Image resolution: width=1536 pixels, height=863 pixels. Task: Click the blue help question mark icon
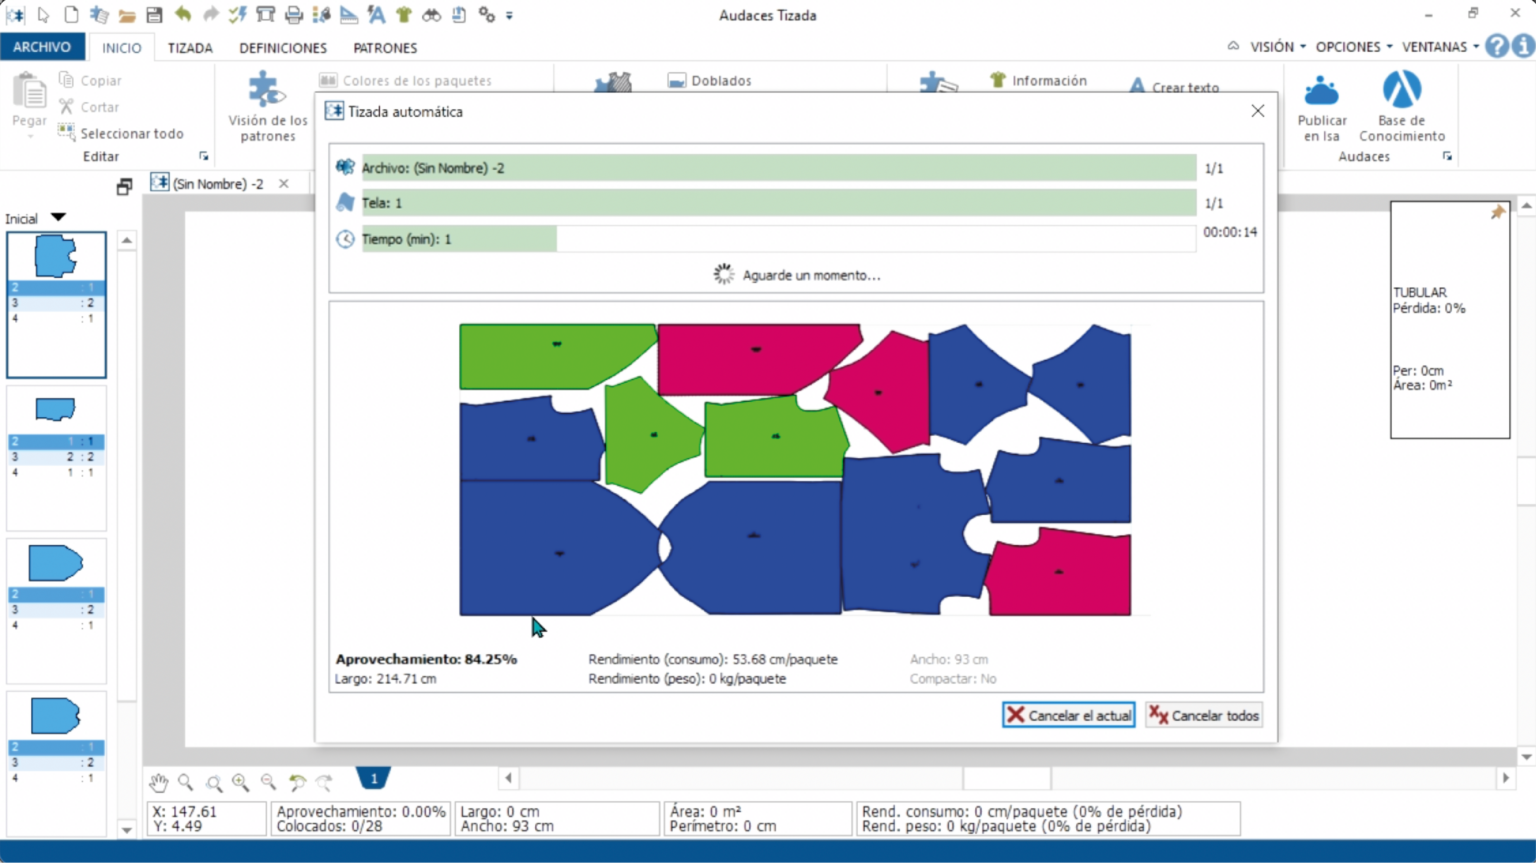(1496, 46)
